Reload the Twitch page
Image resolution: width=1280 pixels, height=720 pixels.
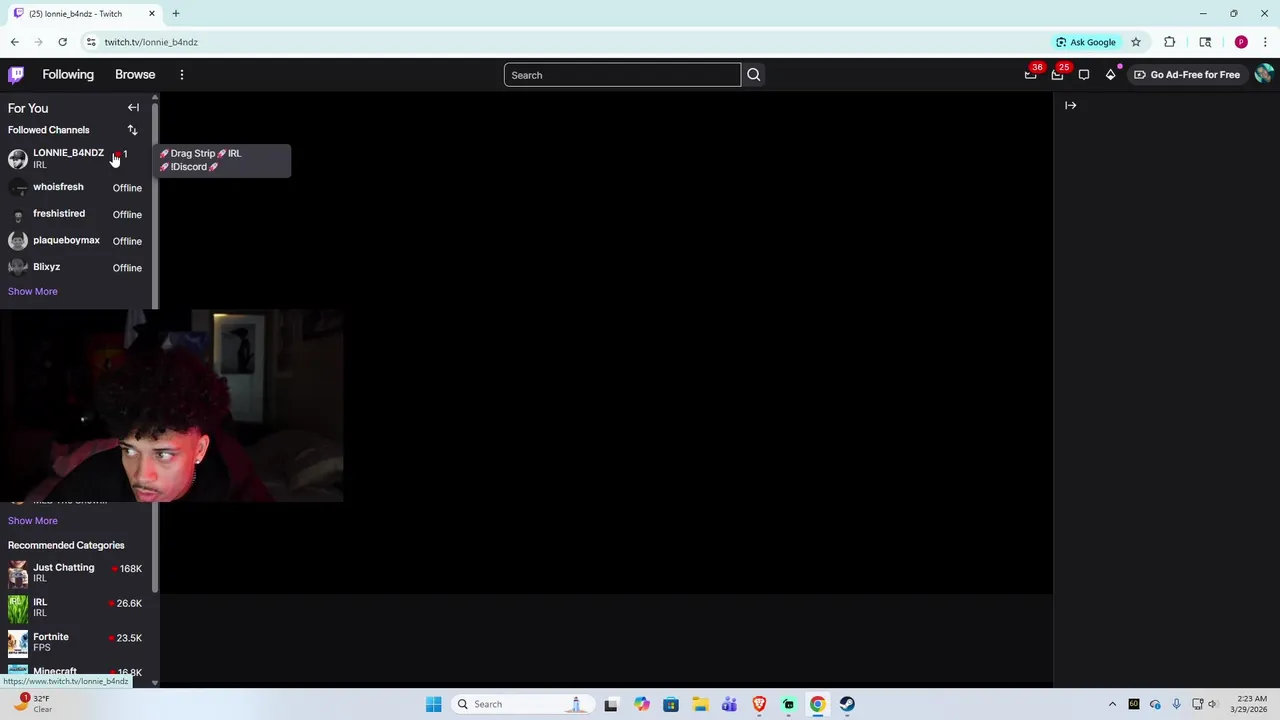coord(62,42)
